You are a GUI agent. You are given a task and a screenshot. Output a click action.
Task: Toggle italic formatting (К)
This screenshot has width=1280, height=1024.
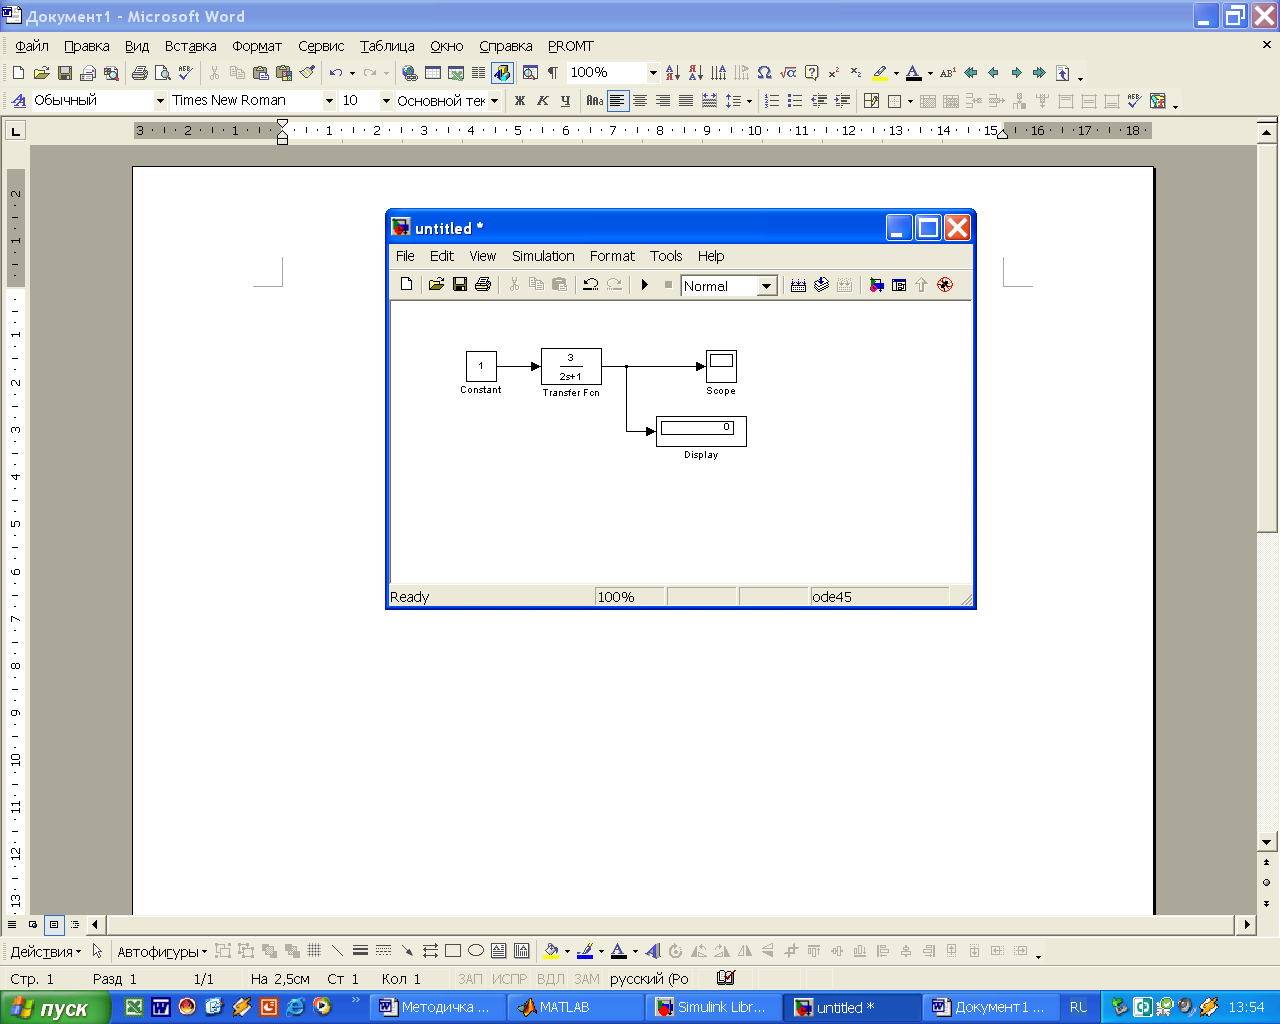click(542, 101)
